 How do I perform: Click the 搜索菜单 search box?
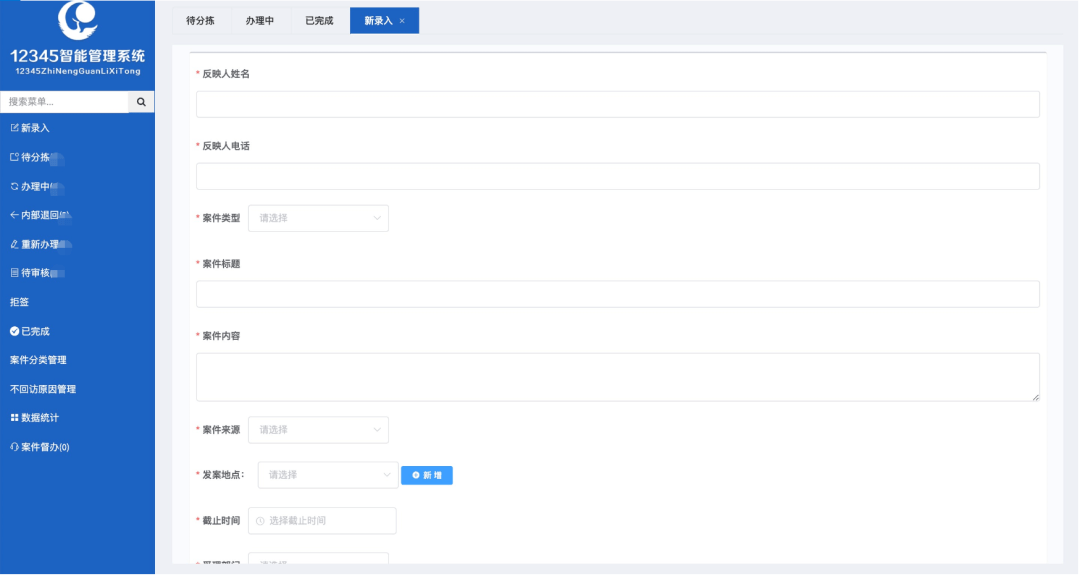pyautogui.click(x=64, y=102)
